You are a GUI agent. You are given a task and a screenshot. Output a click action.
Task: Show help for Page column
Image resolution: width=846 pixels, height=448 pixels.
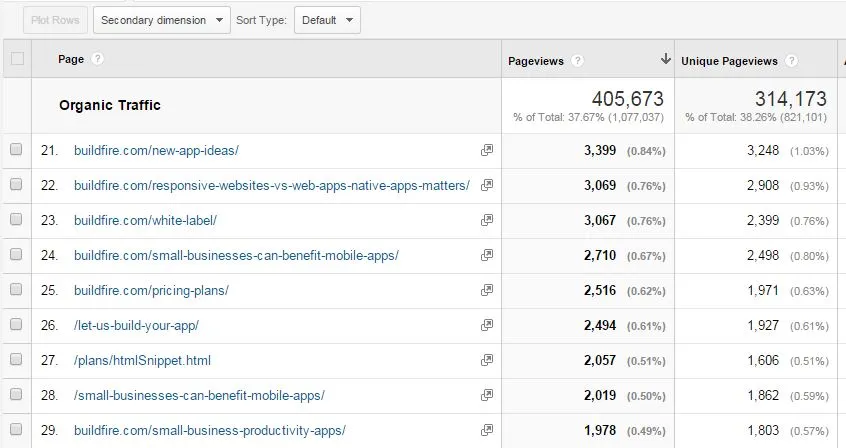(x=97, y=59)
